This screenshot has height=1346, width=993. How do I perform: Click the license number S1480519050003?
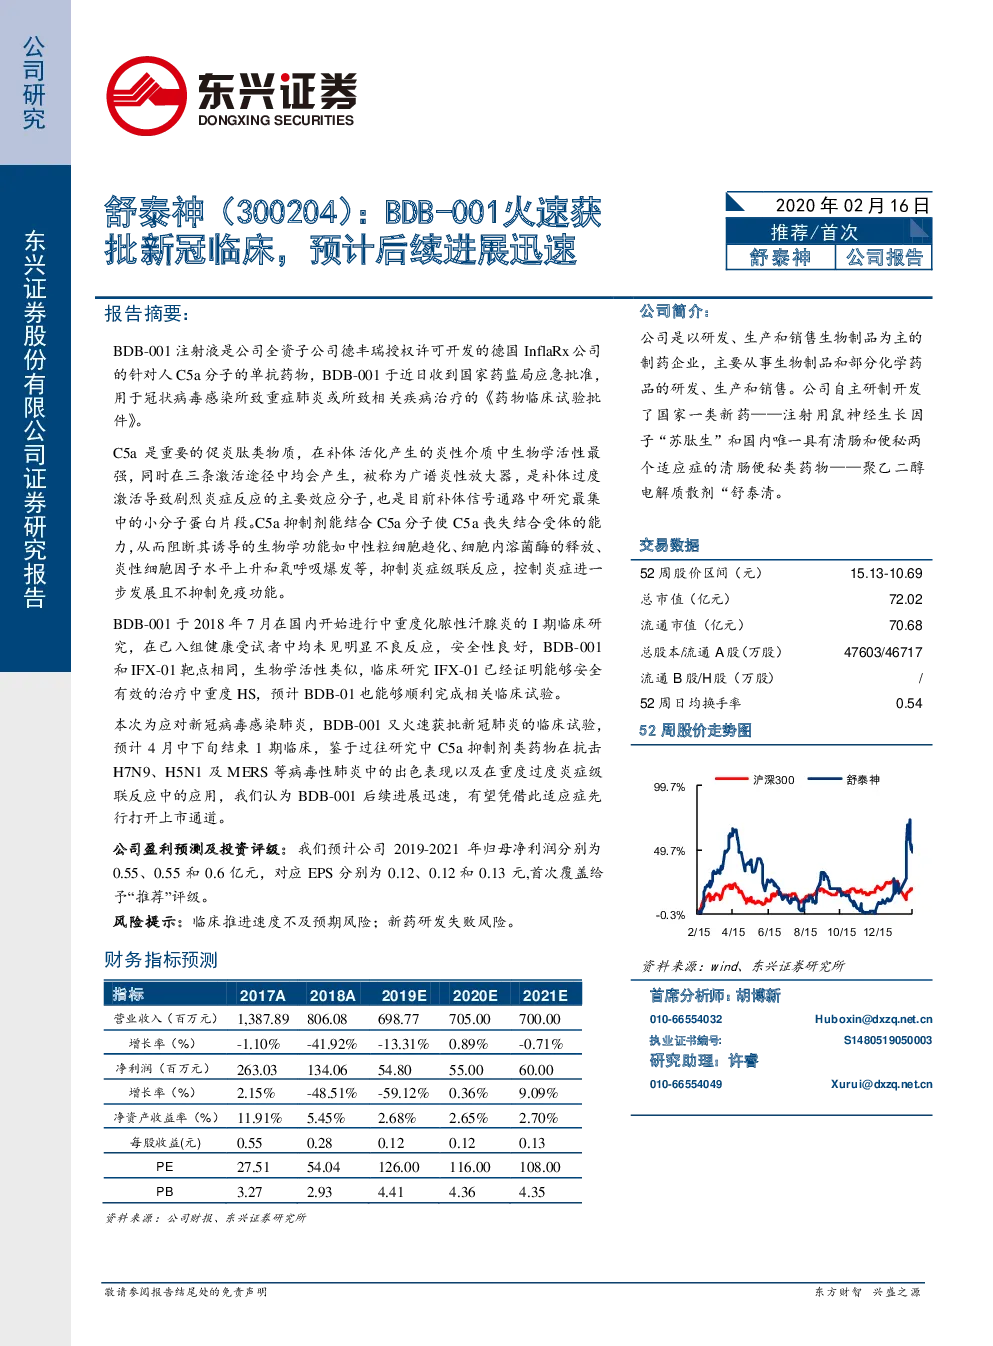point(887,1041)
